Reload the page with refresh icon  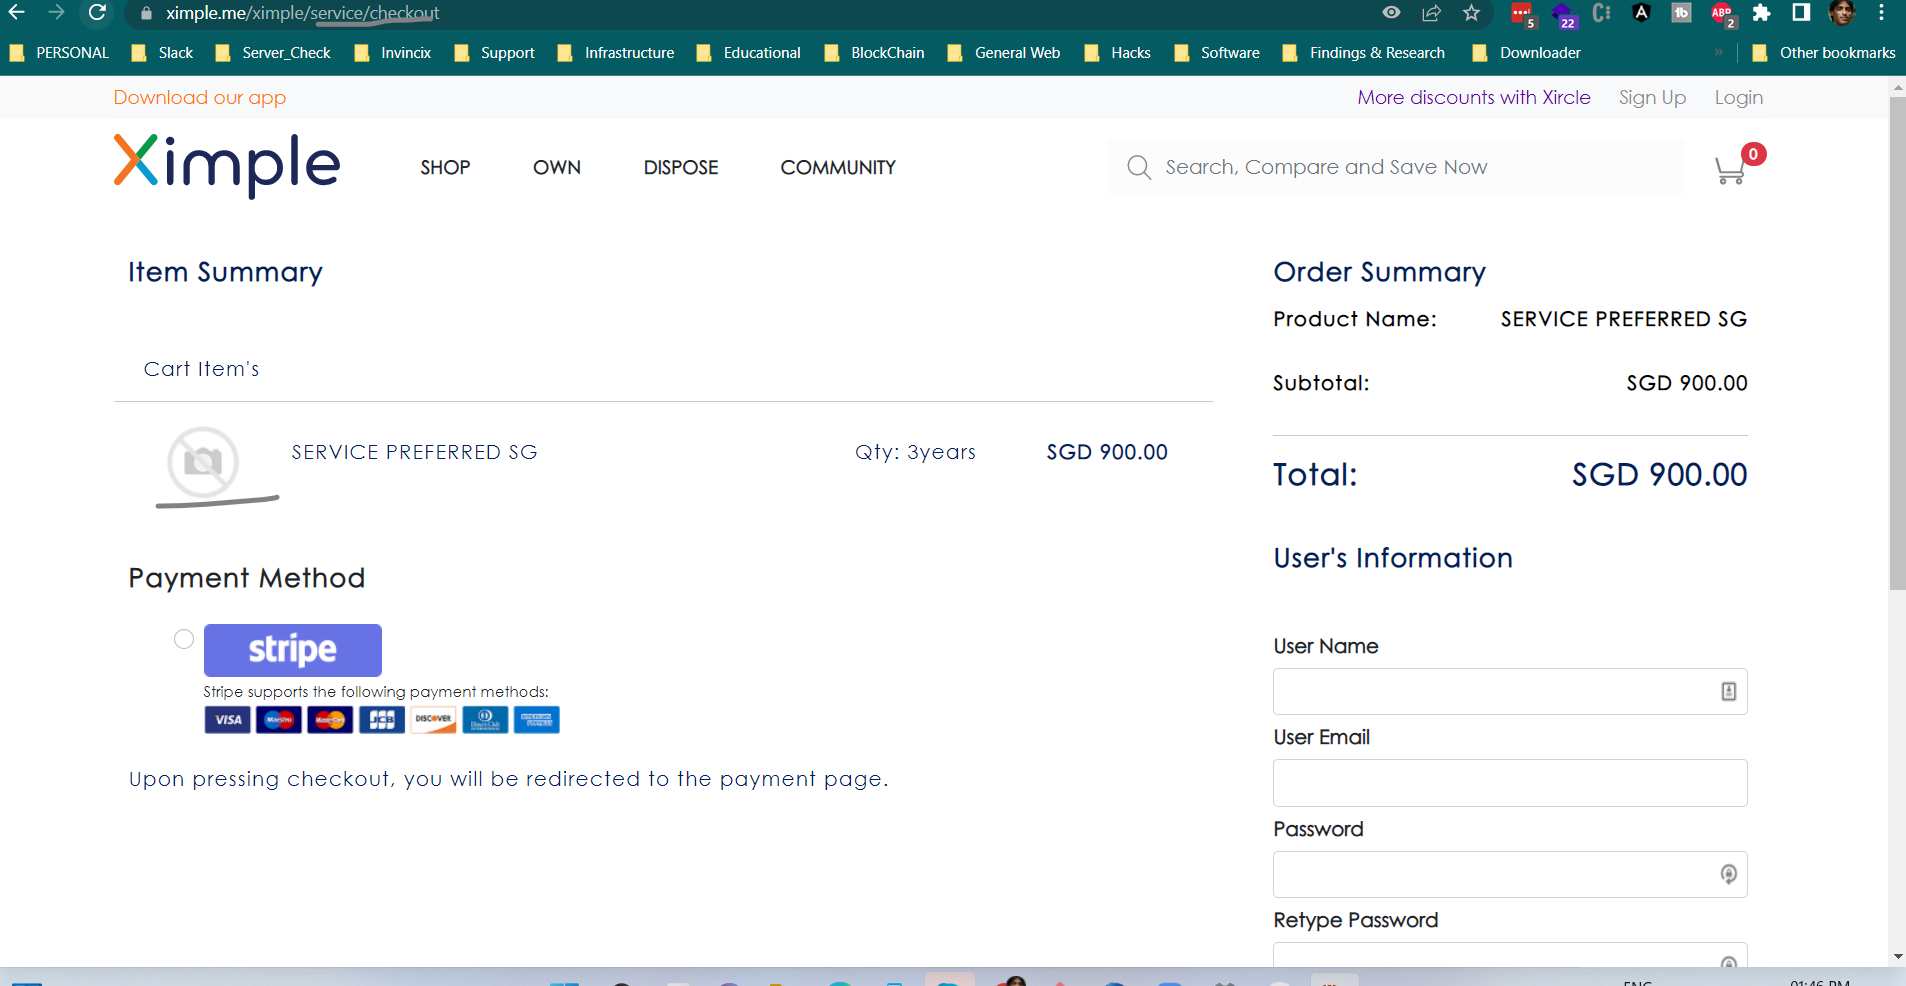[x=97, y=13]
